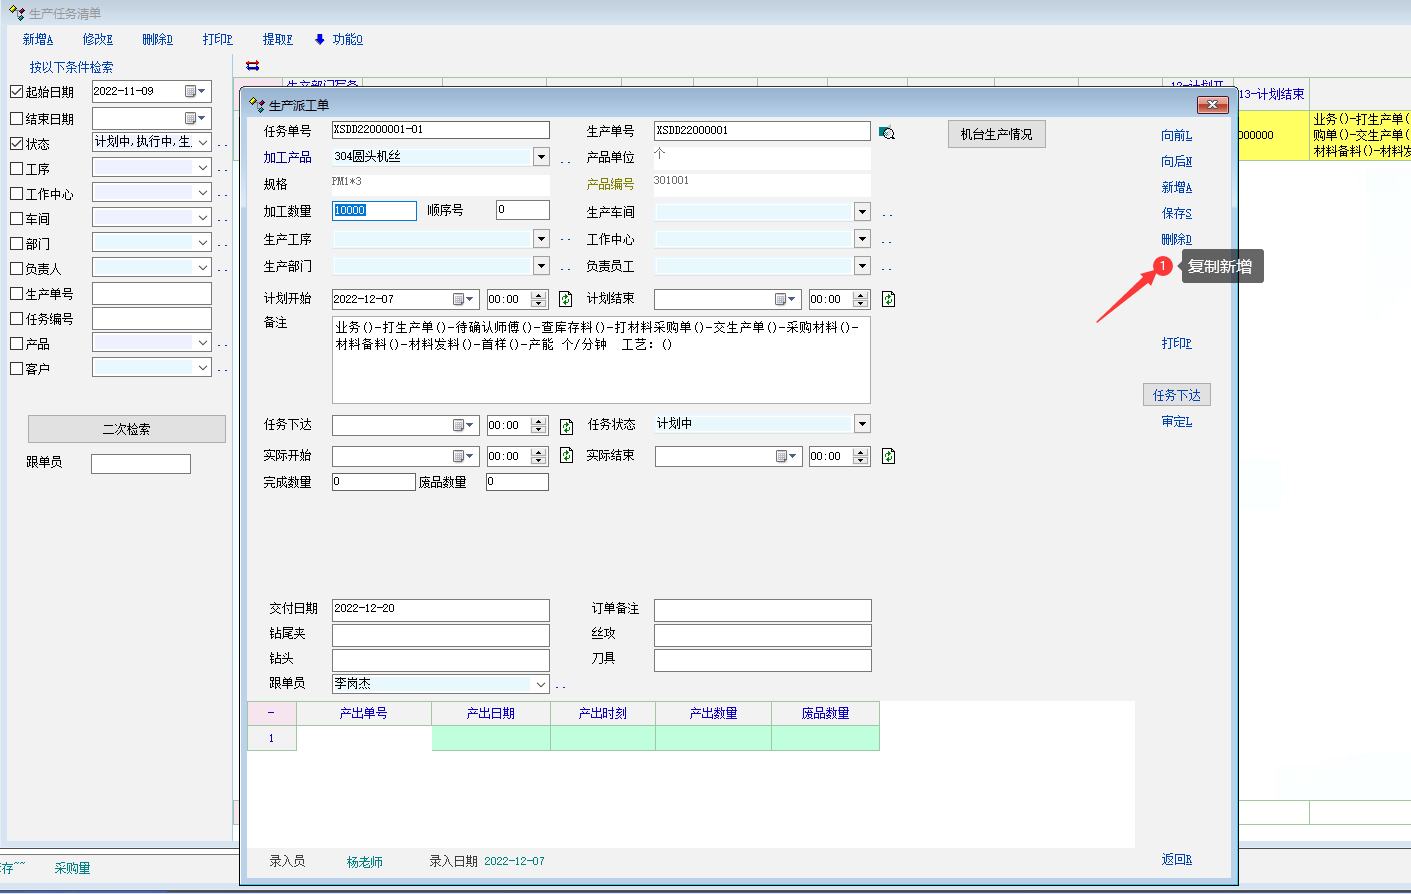The width and height of the screenshot is (1411, 894).
Task: Increase the 计划开始 time with spinner up arrow
Action: [539, 295]
